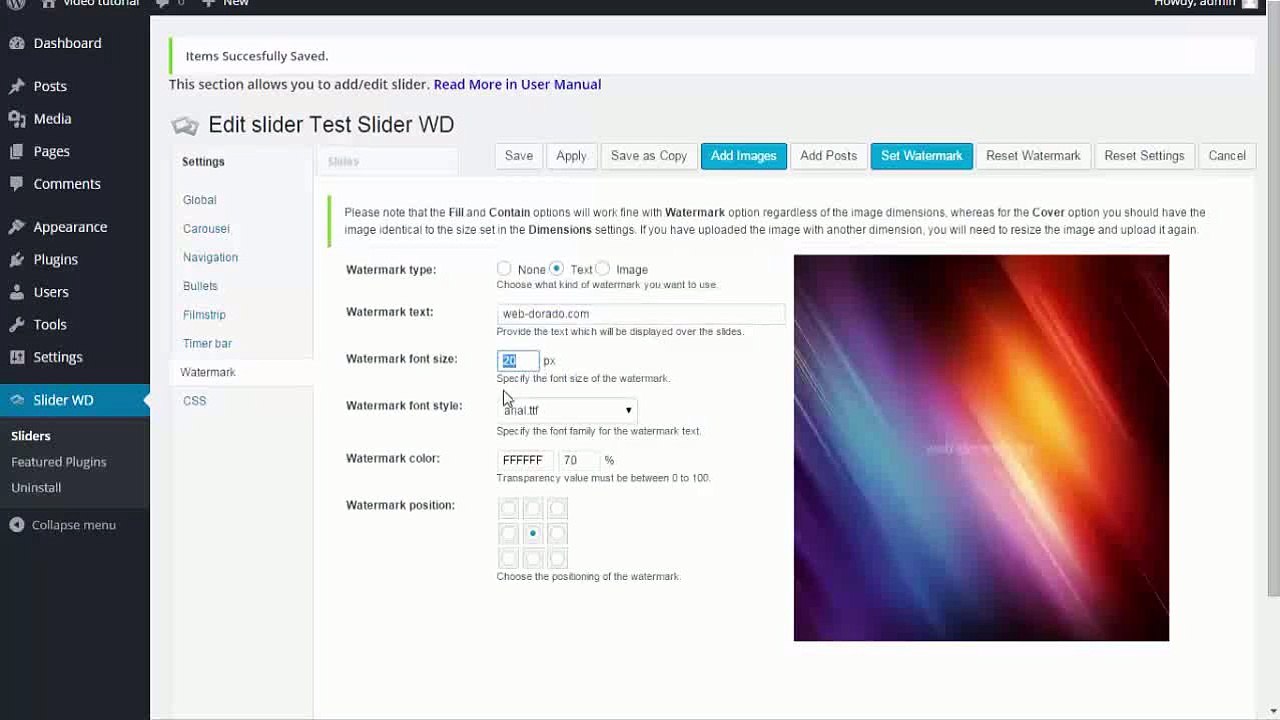Open the Media library icon
This screenshot has width=1280, height=720.
click(17, 118)
